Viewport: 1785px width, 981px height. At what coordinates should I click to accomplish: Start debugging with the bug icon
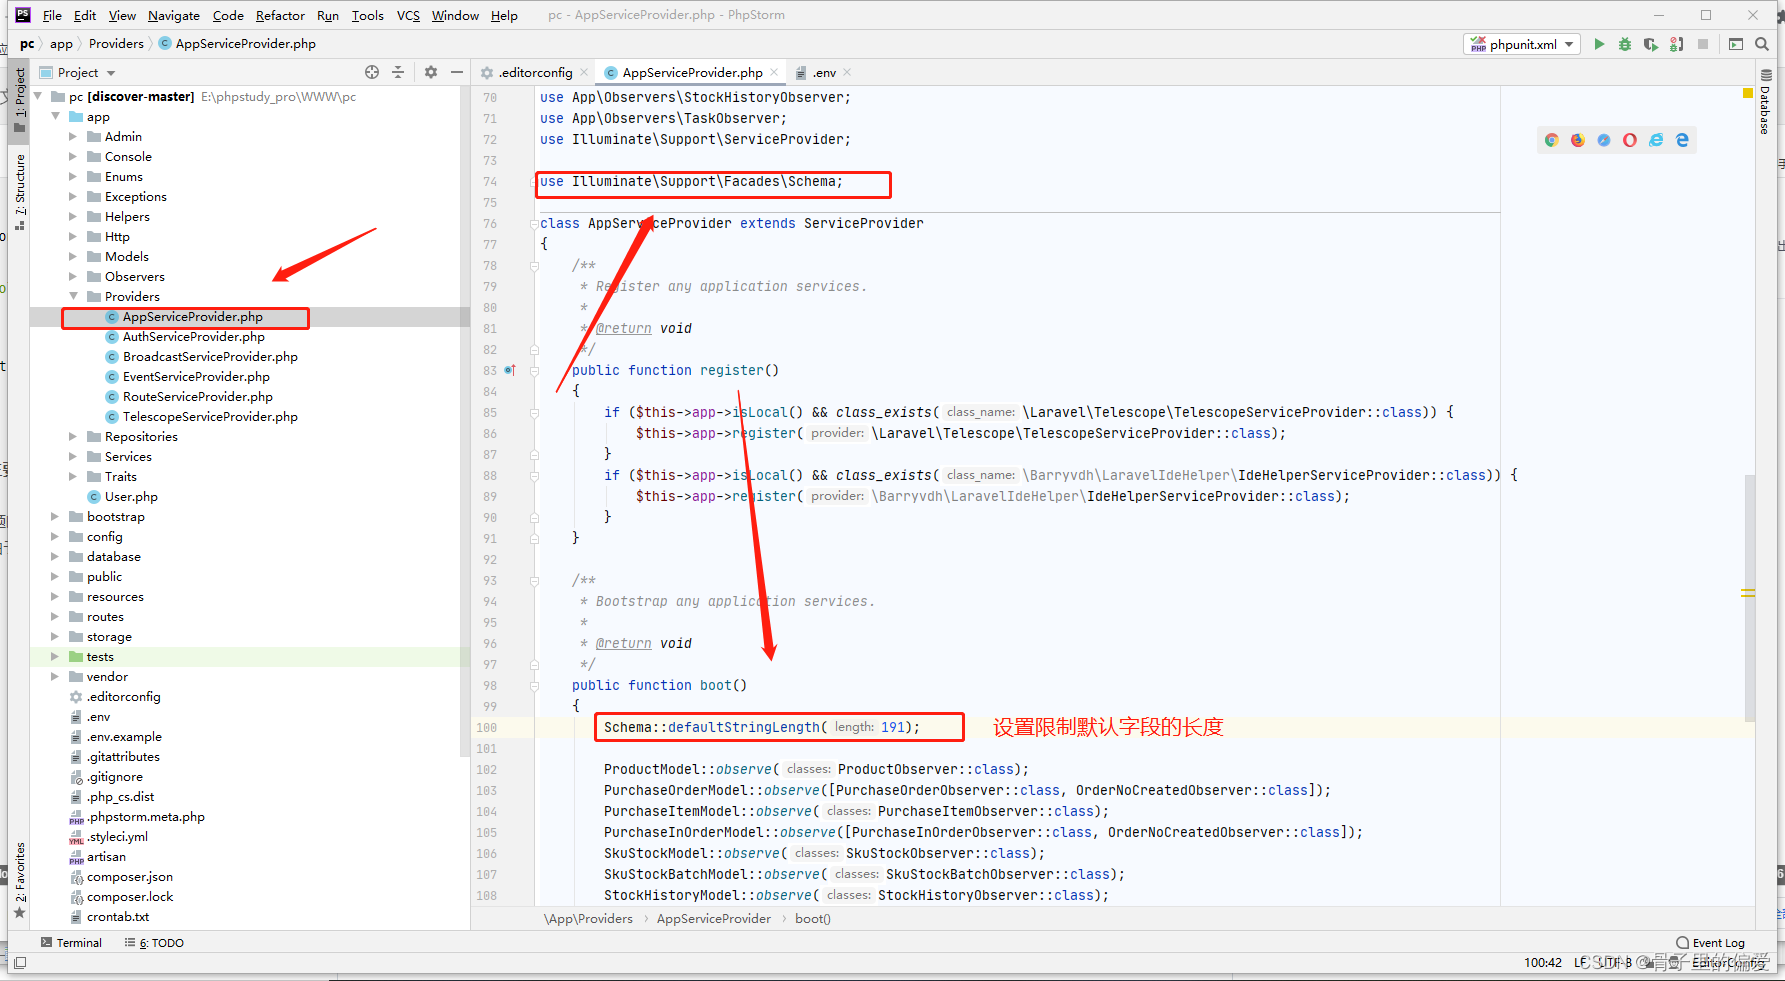[x=1625, y=44]
